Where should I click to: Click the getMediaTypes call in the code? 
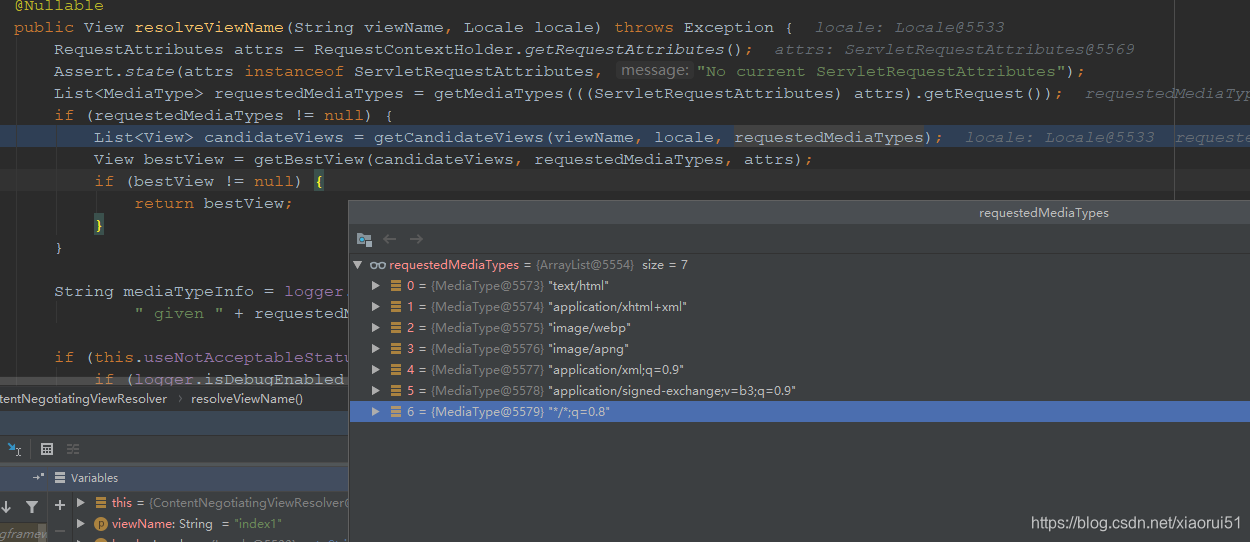coord(484,93)
